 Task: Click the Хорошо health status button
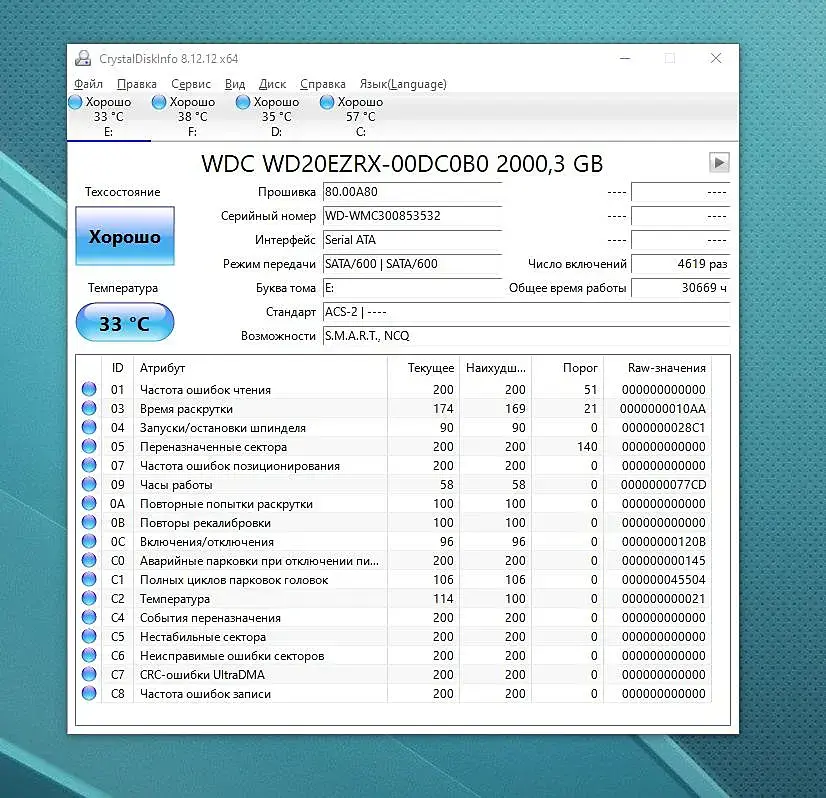point(125,236)
